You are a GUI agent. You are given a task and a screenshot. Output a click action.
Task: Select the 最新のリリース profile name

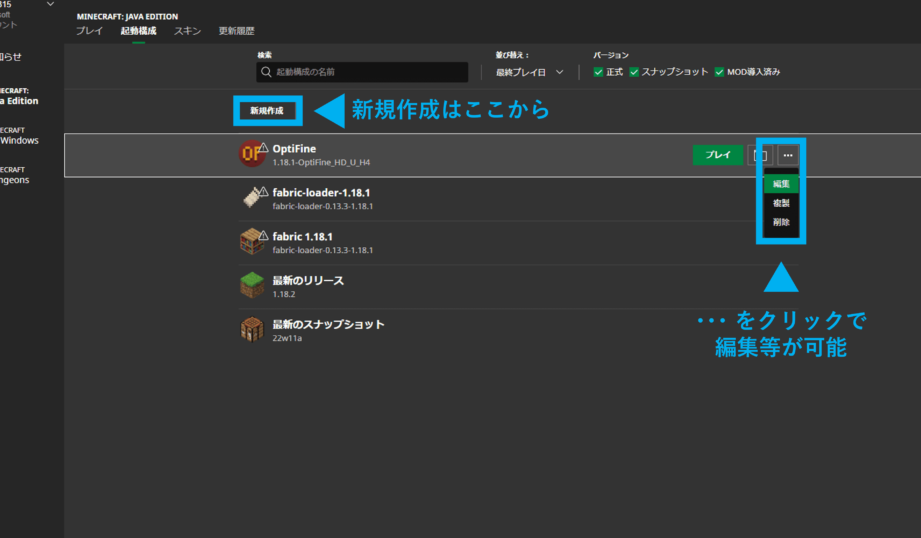(308, 281)
